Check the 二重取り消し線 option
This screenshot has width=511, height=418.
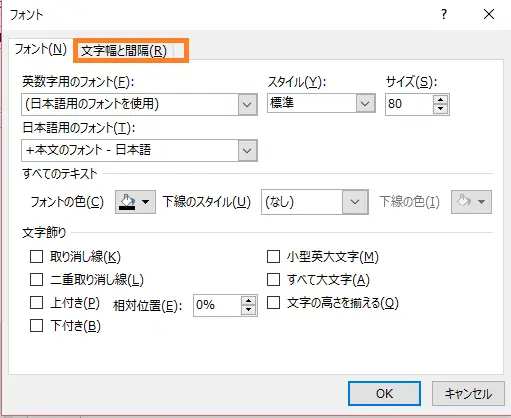pos(36,280)
